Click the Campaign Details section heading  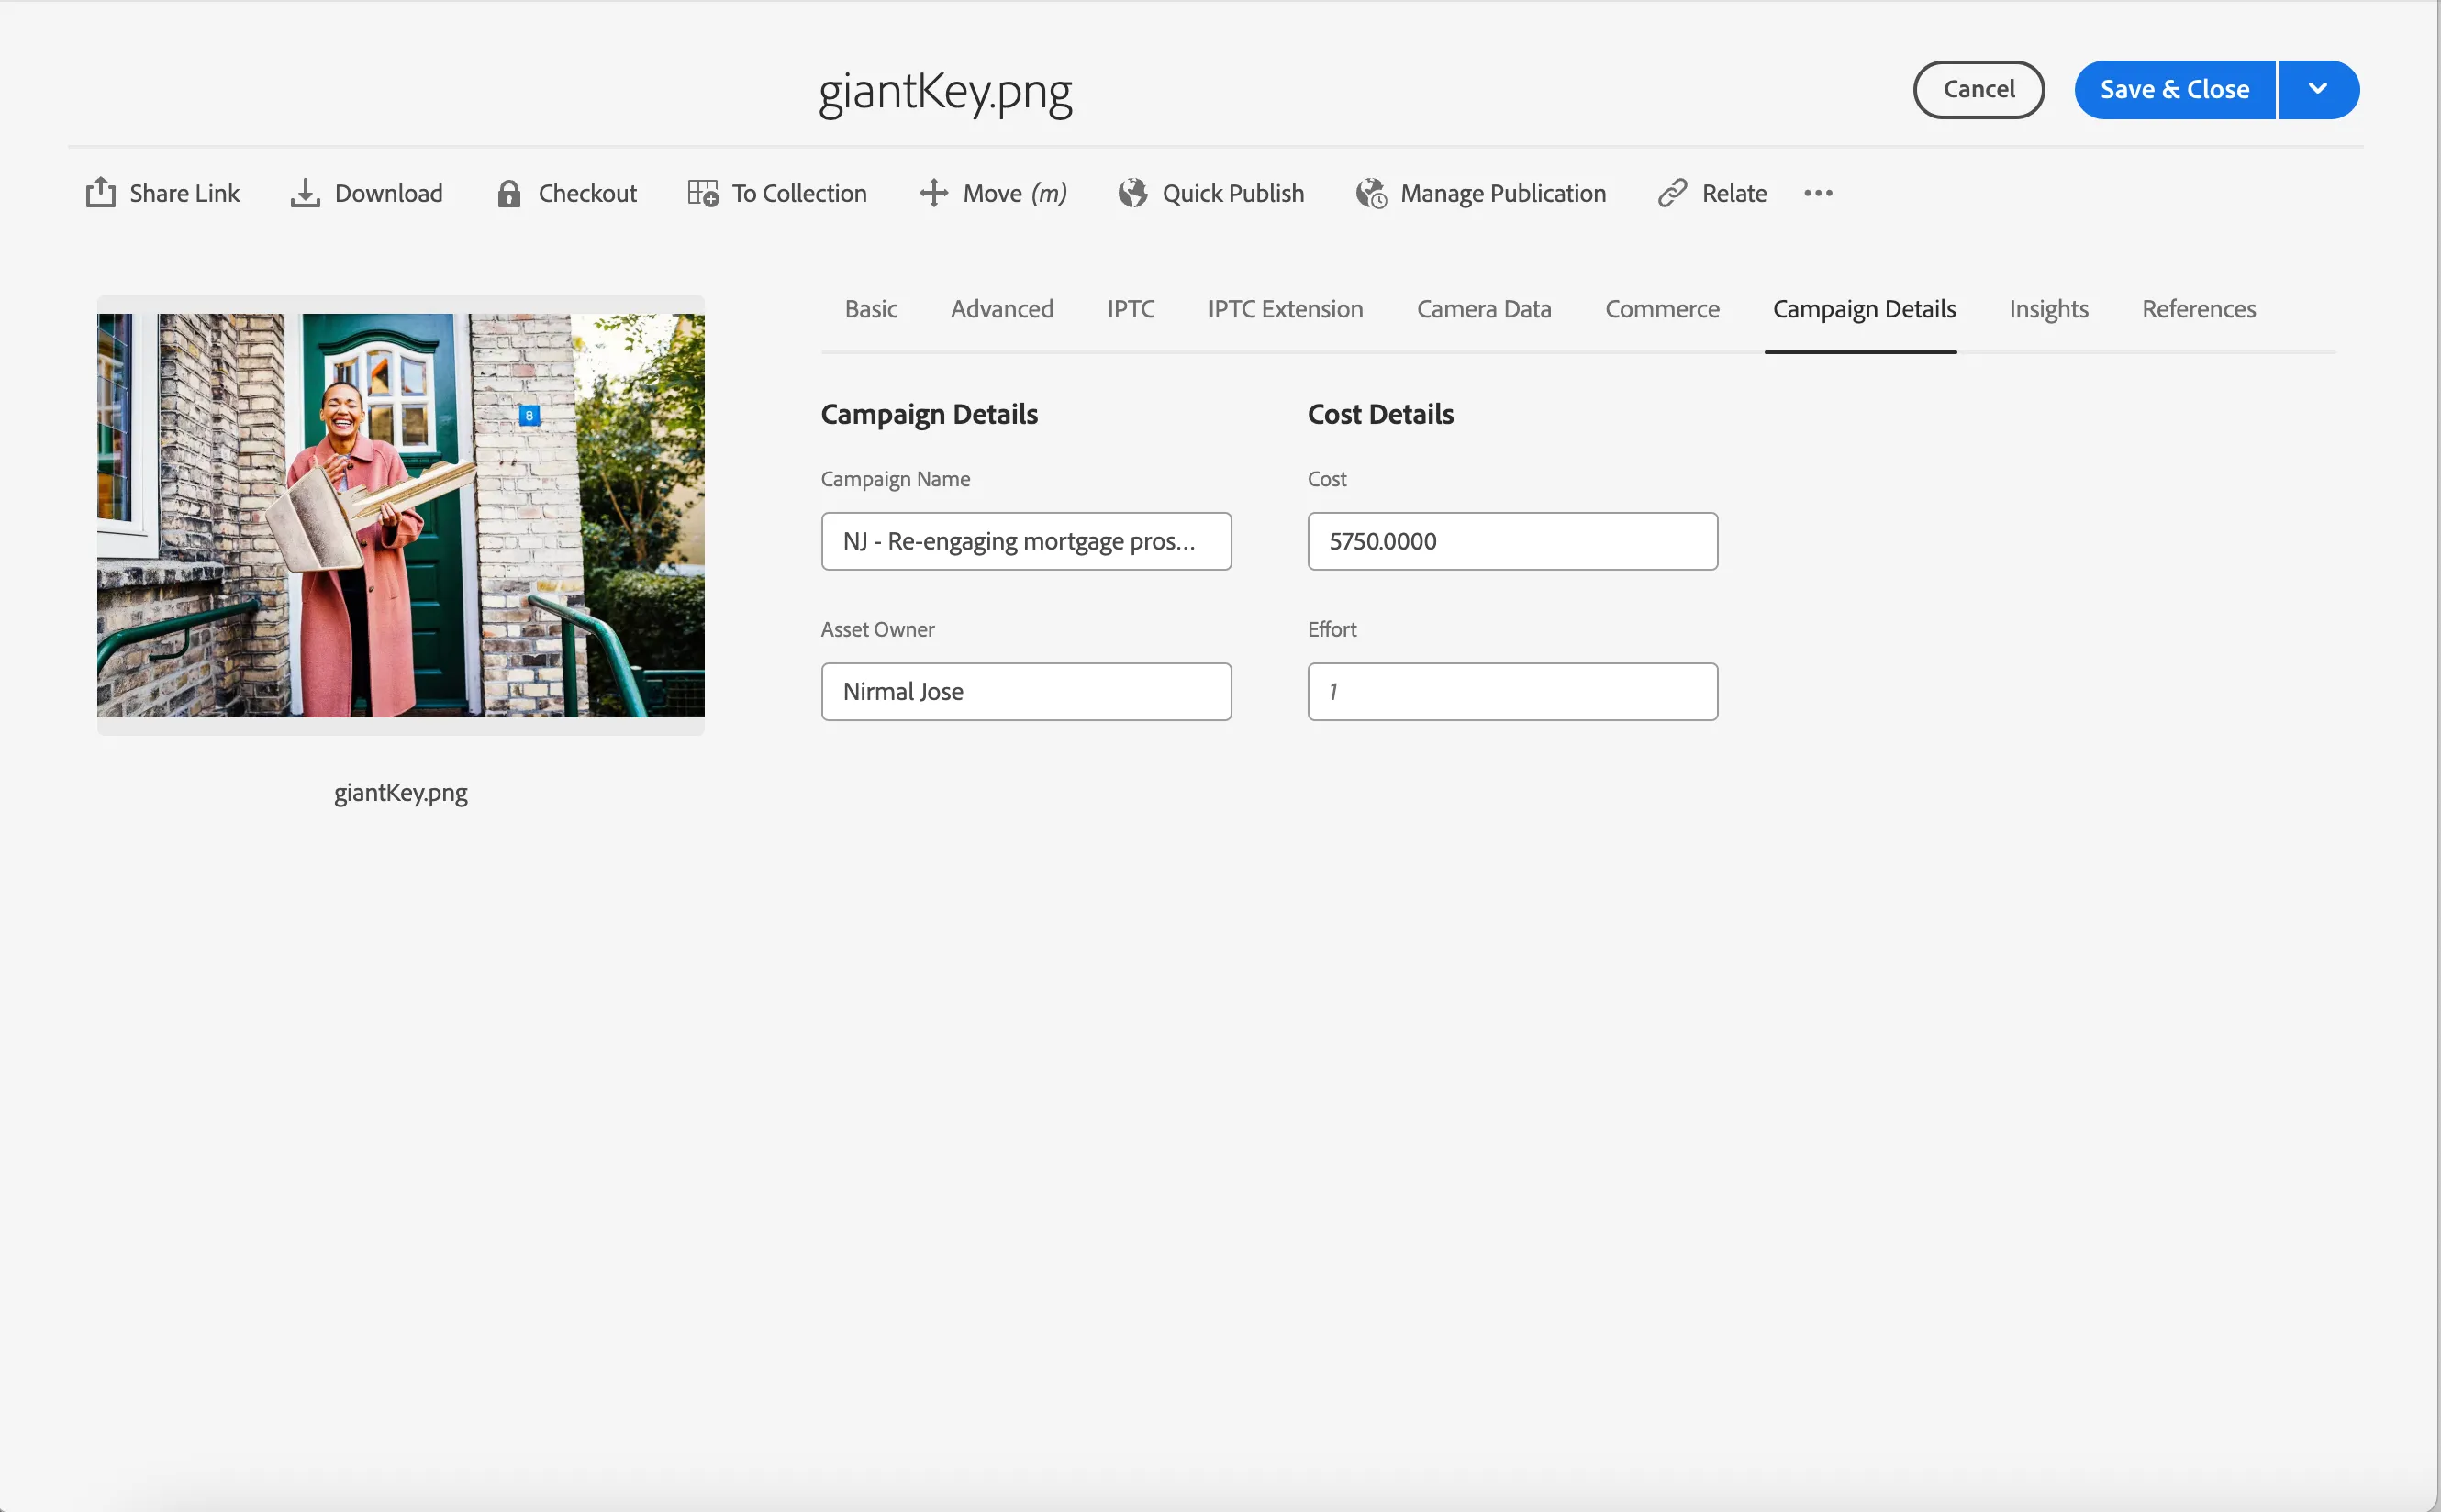929,414
